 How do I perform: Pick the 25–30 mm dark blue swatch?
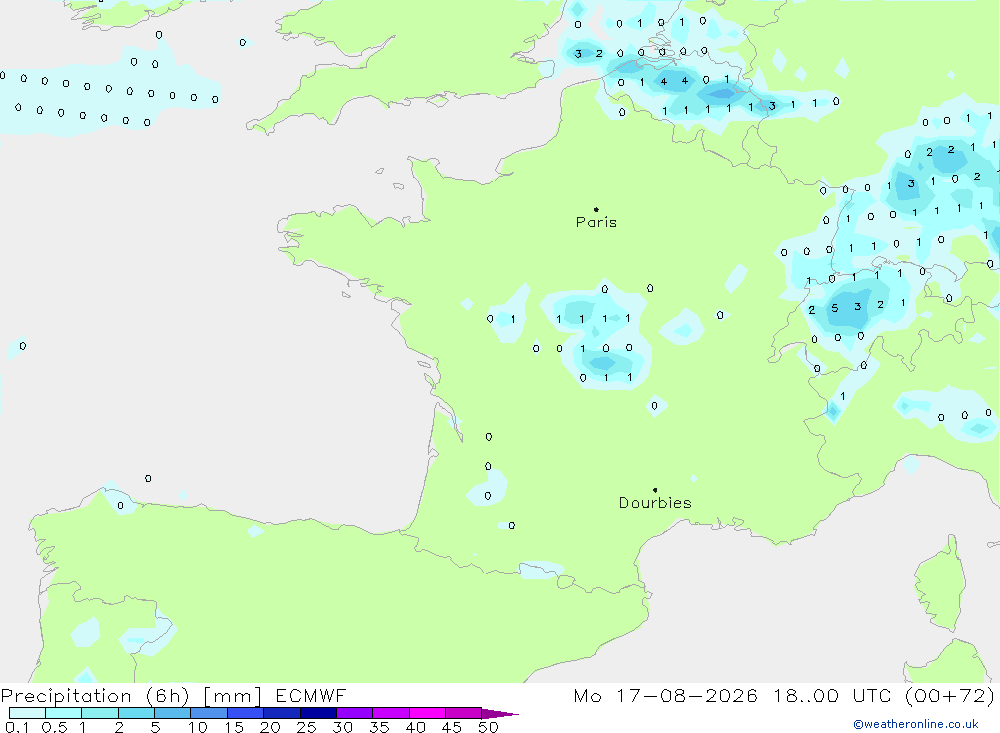(x=318, y=713)
